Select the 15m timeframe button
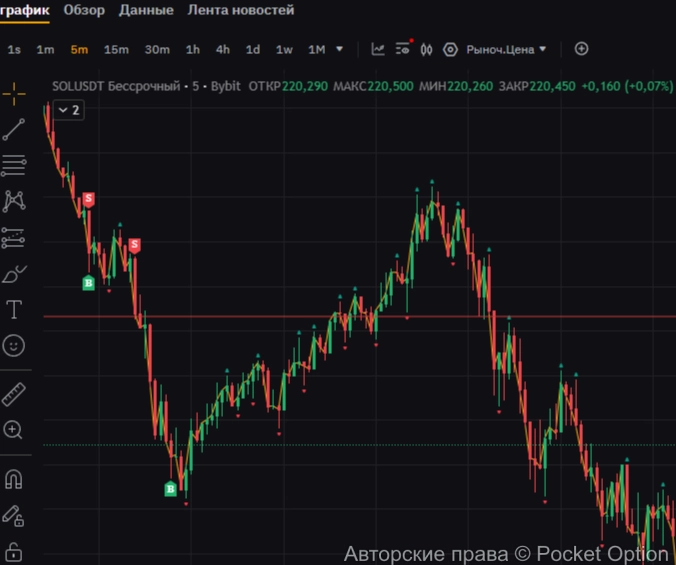The image size is (676, 565). click(116, 49)
